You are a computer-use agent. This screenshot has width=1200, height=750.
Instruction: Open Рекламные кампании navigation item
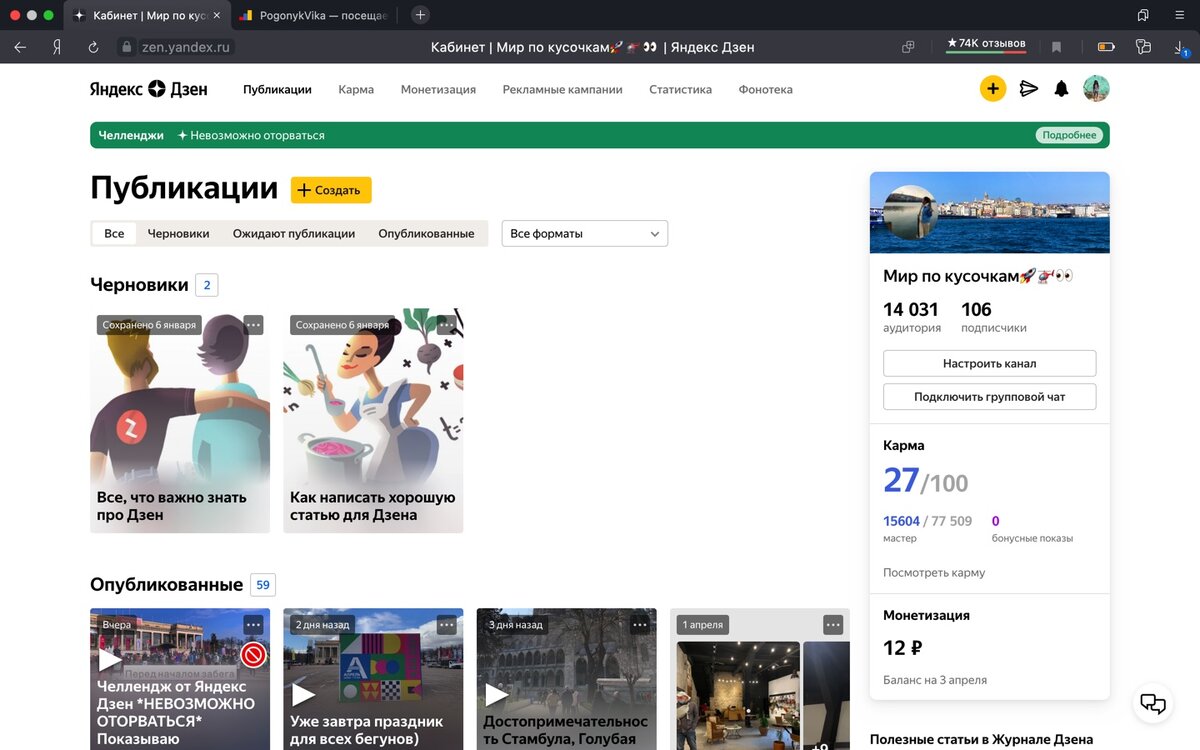562,89
